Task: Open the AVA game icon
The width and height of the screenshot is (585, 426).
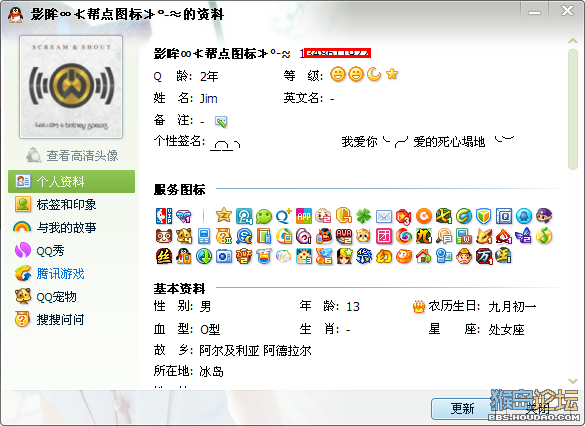Action: tap(344, 236)
